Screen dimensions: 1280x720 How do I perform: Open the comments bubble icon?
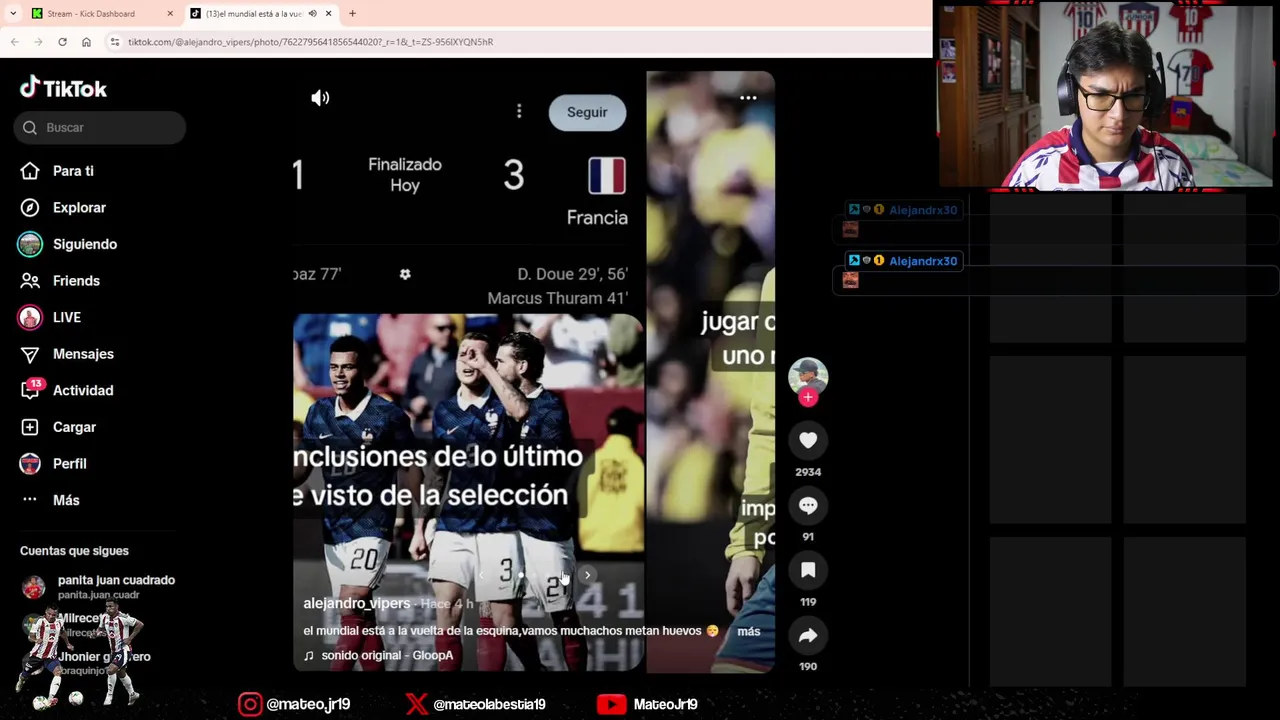(x=808, y=505)
